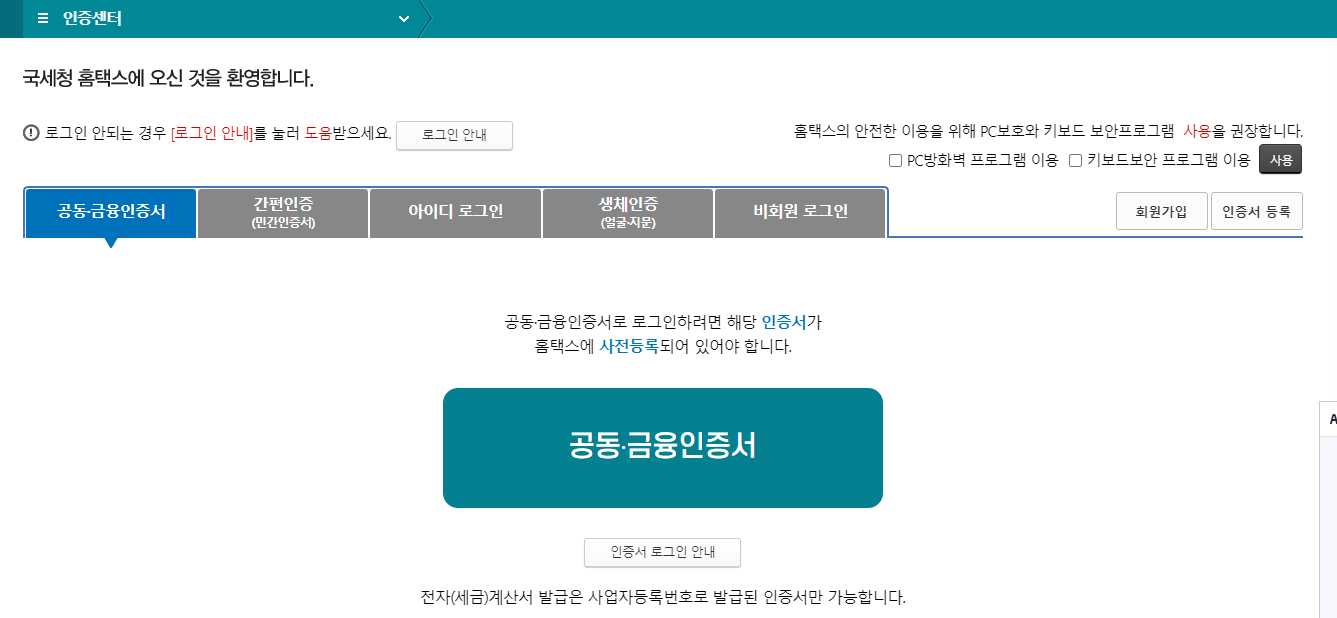Screen dimensions: 1337x618
Task: Click the 인증서 등록 button
Action: pyautogui.click(x=1257, y=211)
